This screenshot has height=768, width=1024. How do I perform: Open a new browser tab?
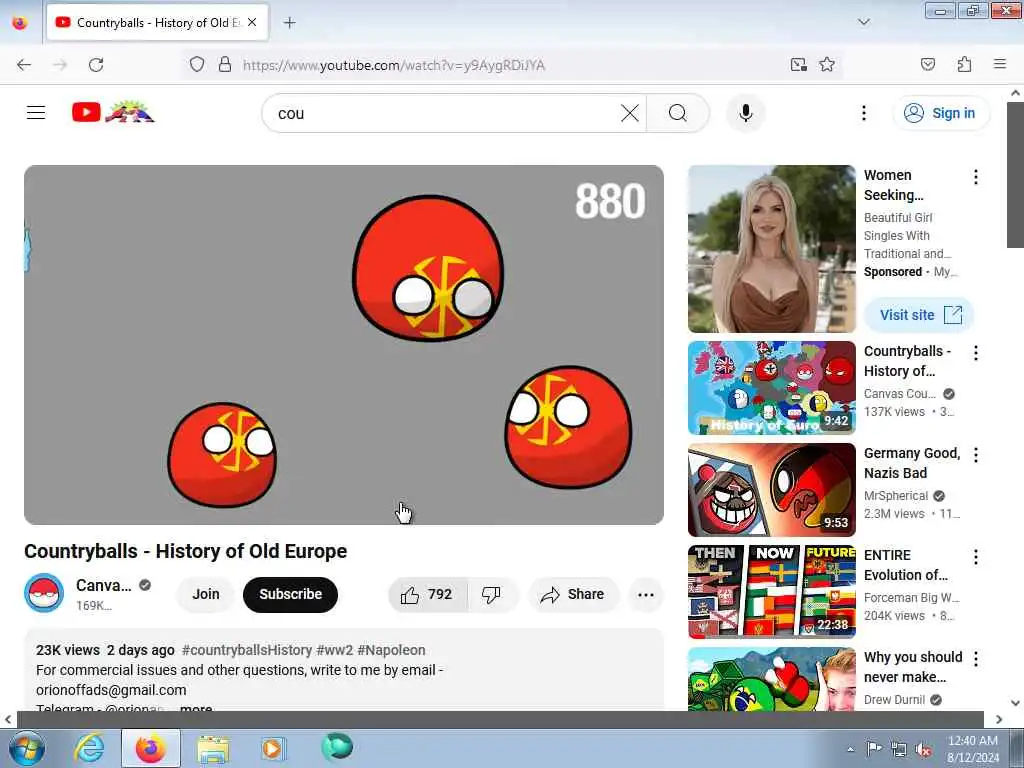(289, 23)
